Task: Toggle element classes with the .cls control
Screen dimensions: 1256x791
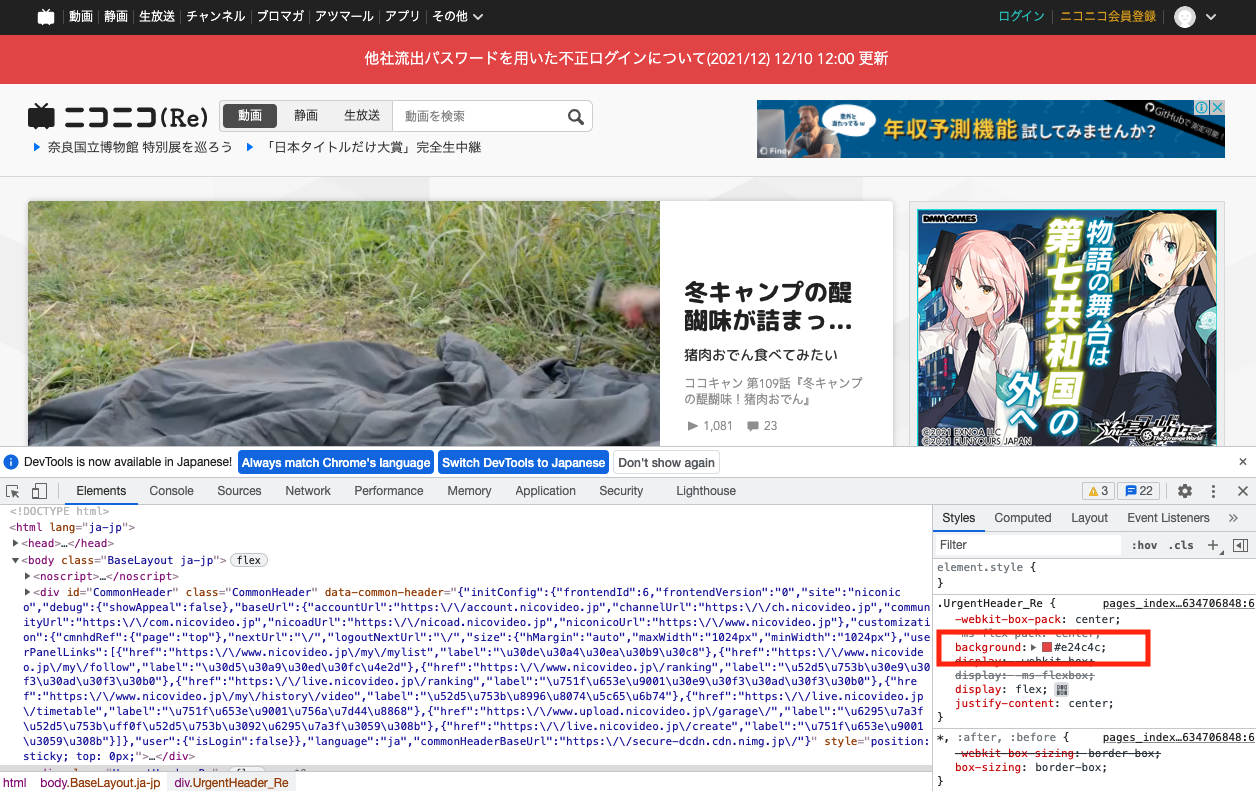Action: pos(1183,545)
